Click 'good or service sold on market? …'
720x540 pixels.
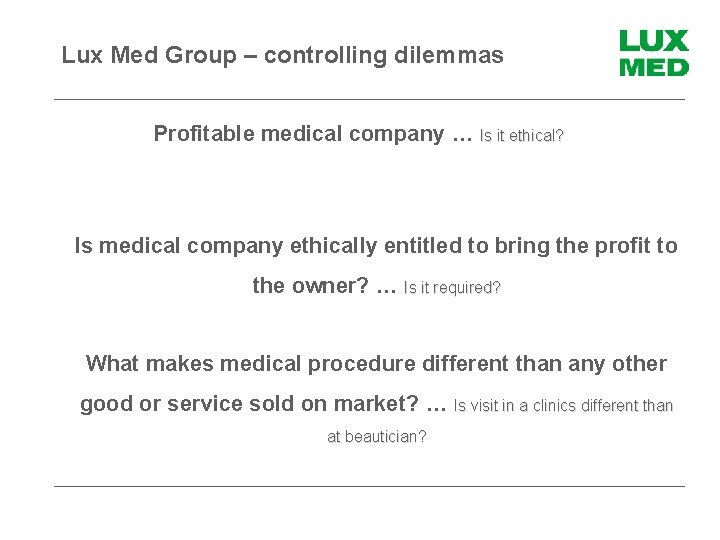pyautogui.click(x=262, y=404)
